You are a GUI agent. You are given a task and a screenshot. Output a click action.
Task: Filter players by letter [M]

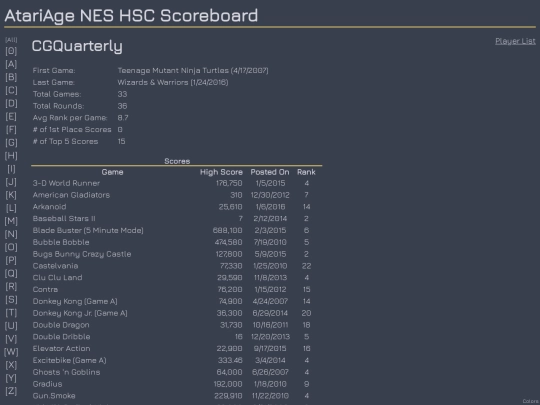coord(11,221)
